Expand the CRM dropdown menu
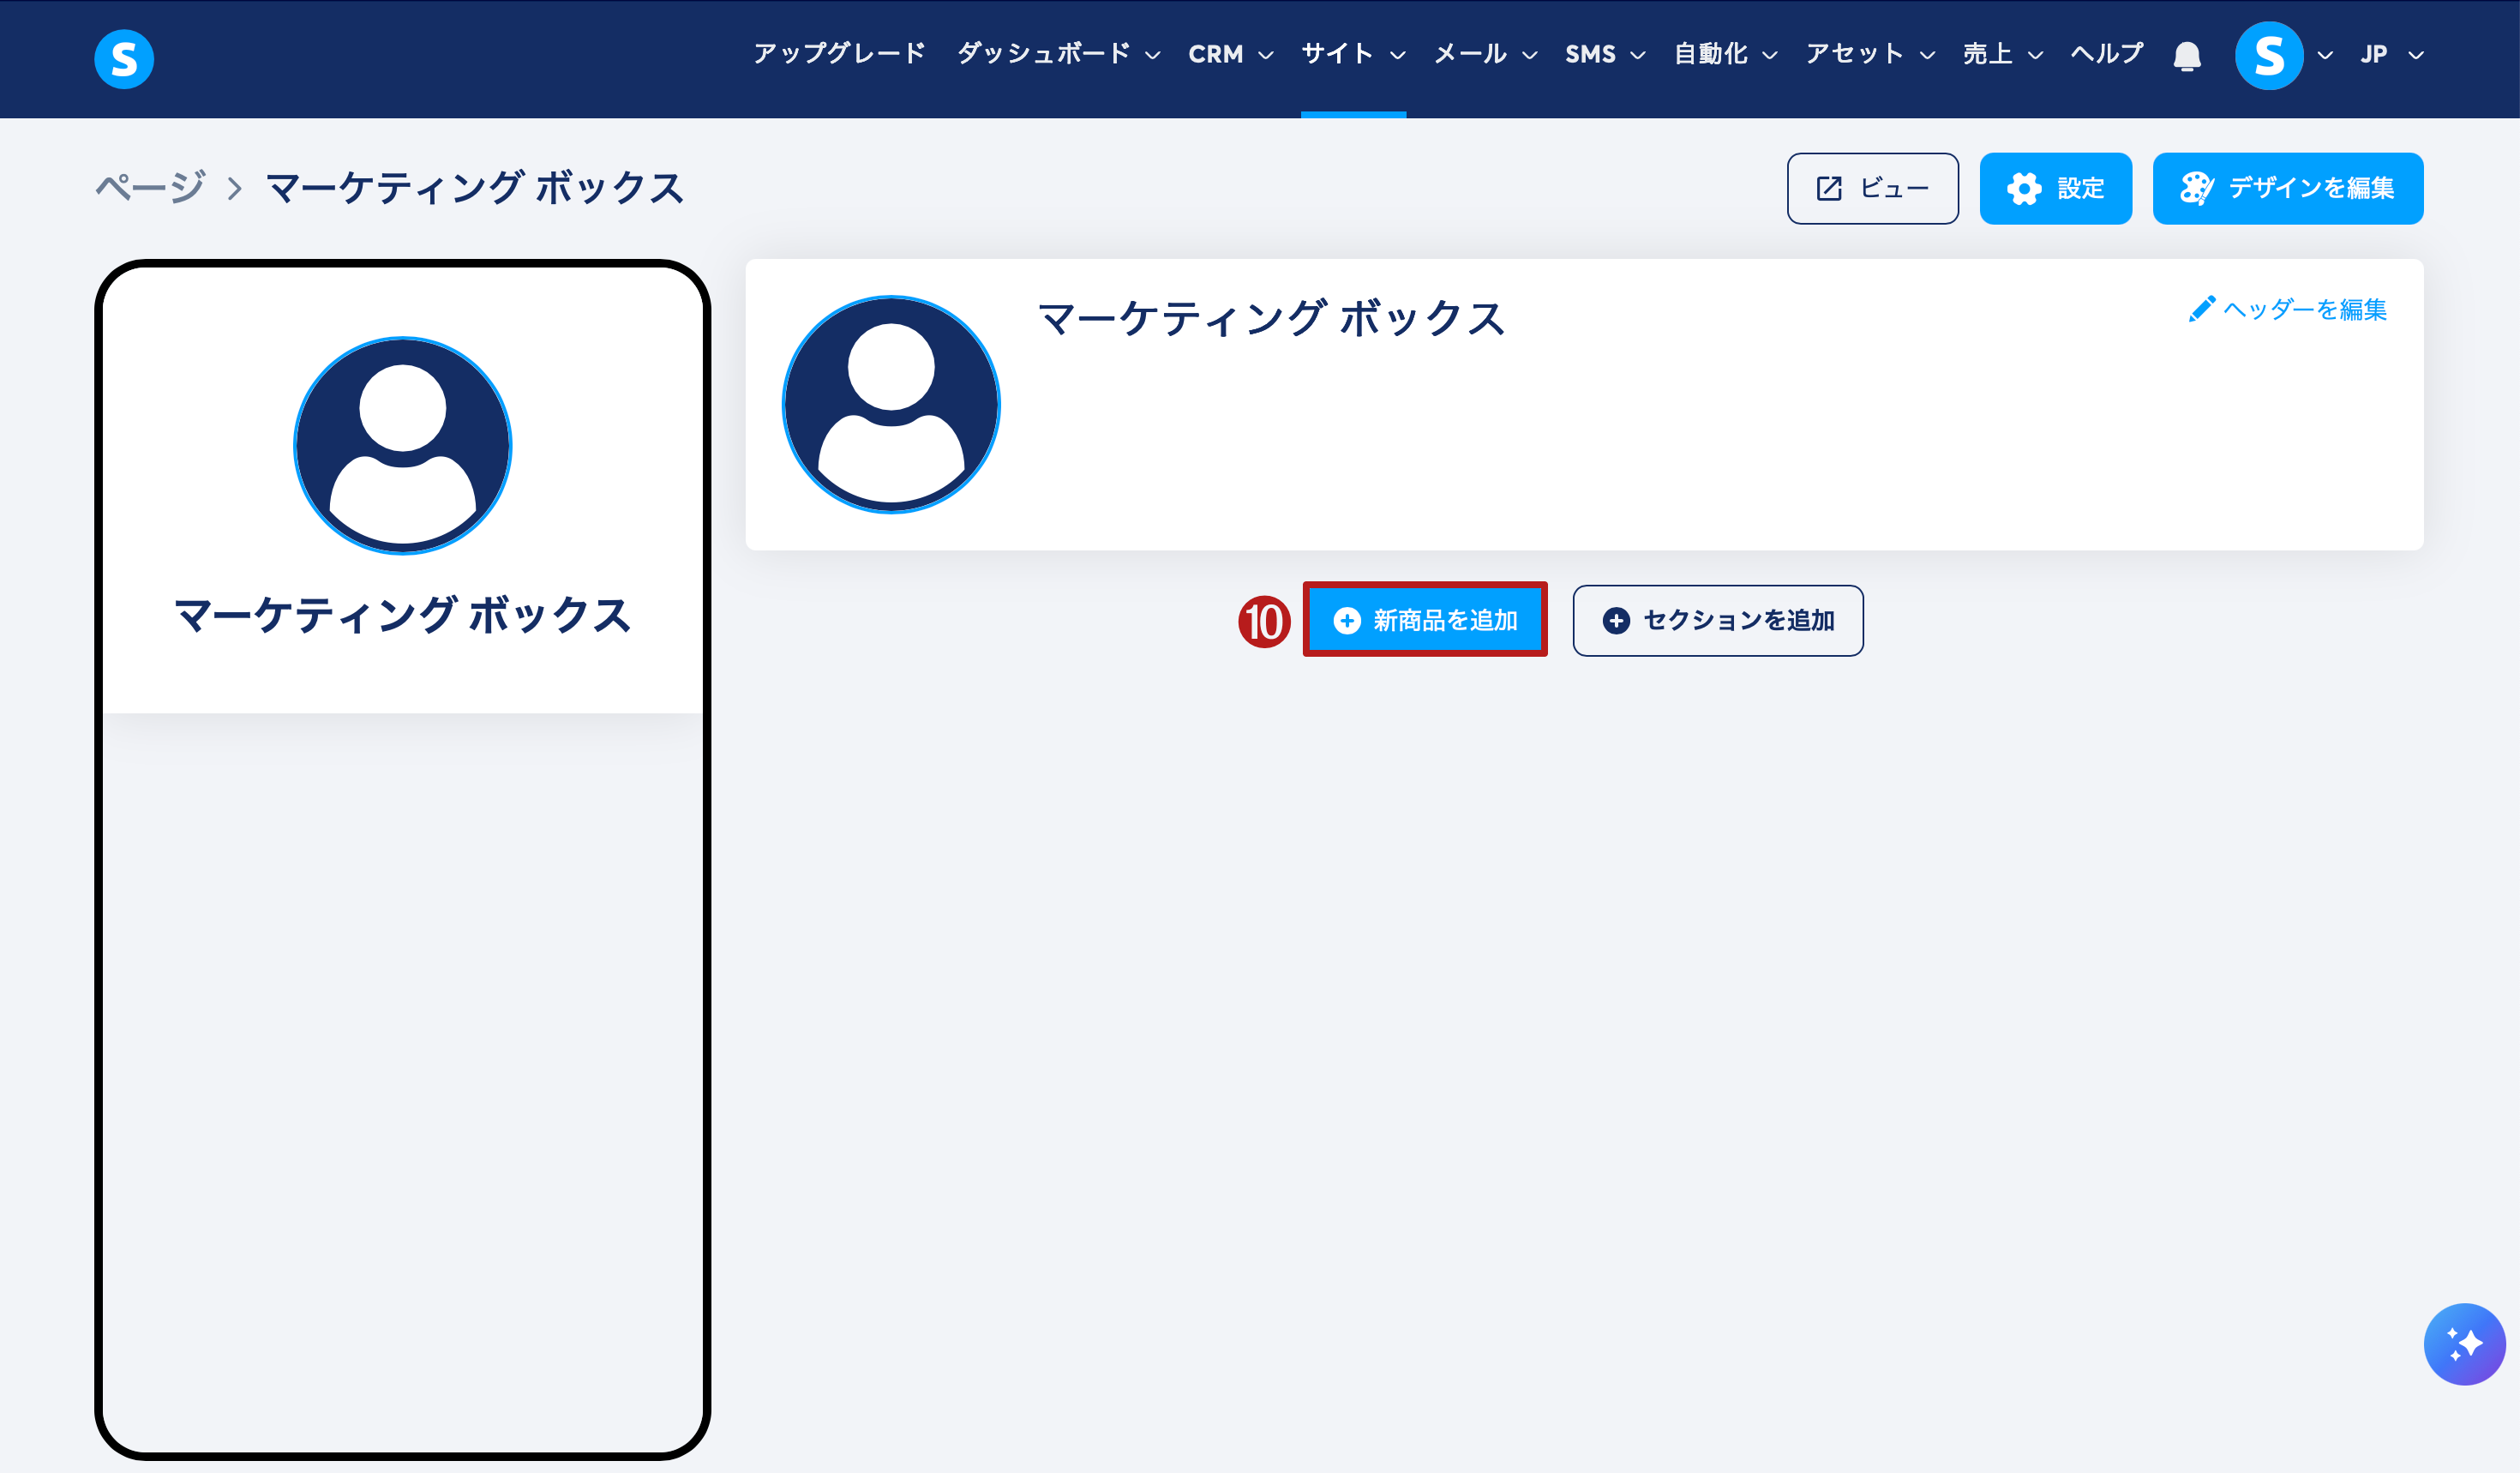Screen dimensions: 2520x1473 (1230, 54)
